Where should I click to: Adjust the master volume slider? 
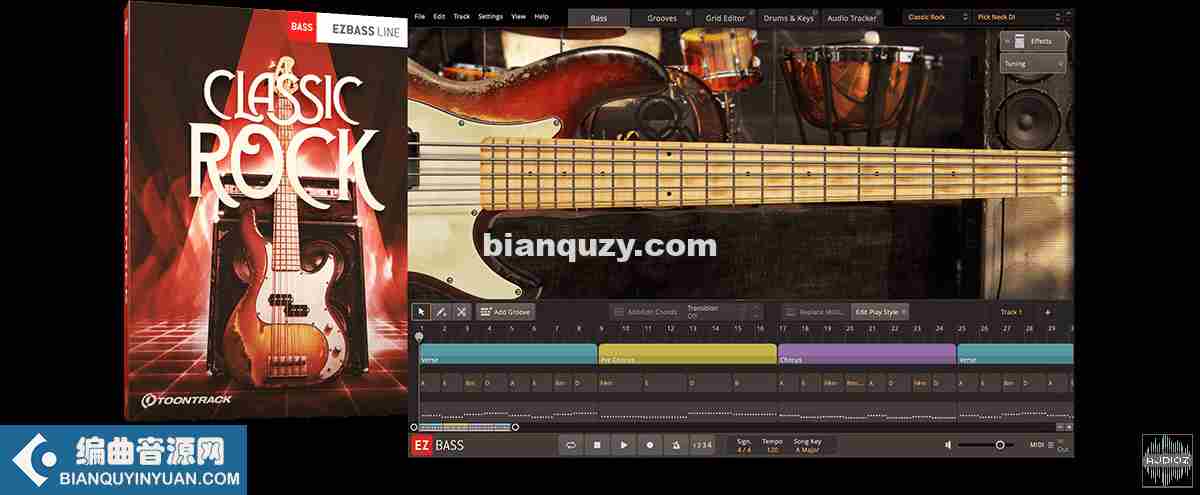[x=988, y=445]
